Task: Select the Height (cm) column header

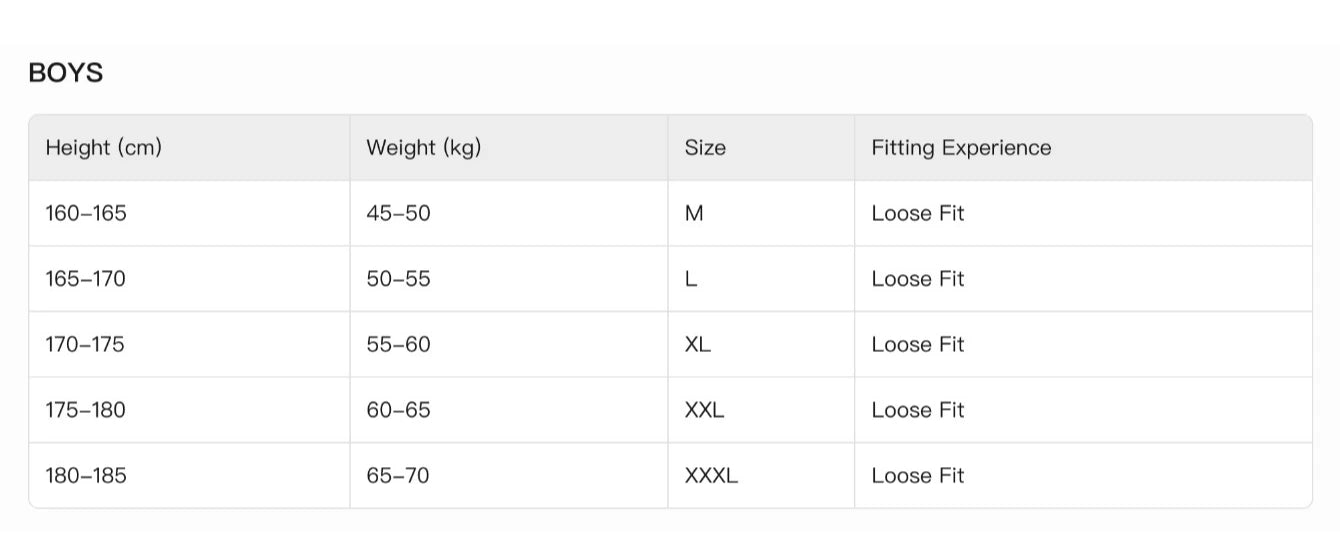Action: pyautogui.click(x=103, y=148)
